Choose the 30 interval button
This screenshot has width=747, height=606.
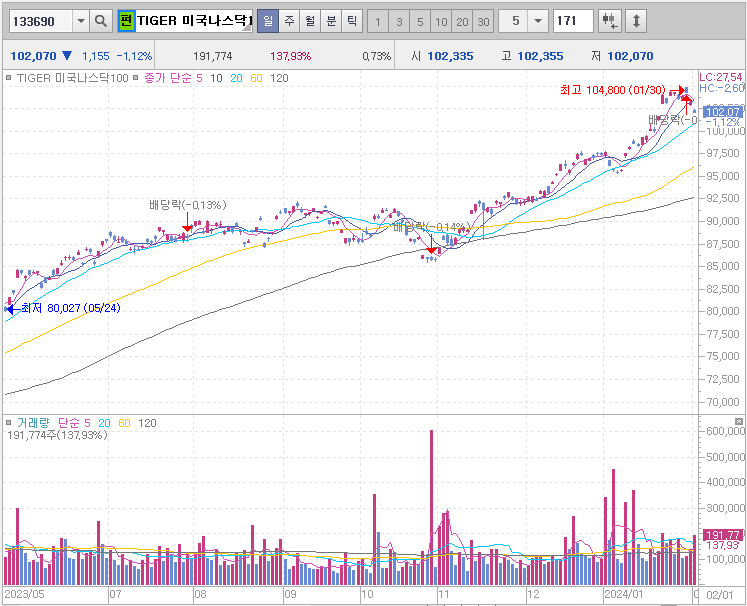[483, 21]
